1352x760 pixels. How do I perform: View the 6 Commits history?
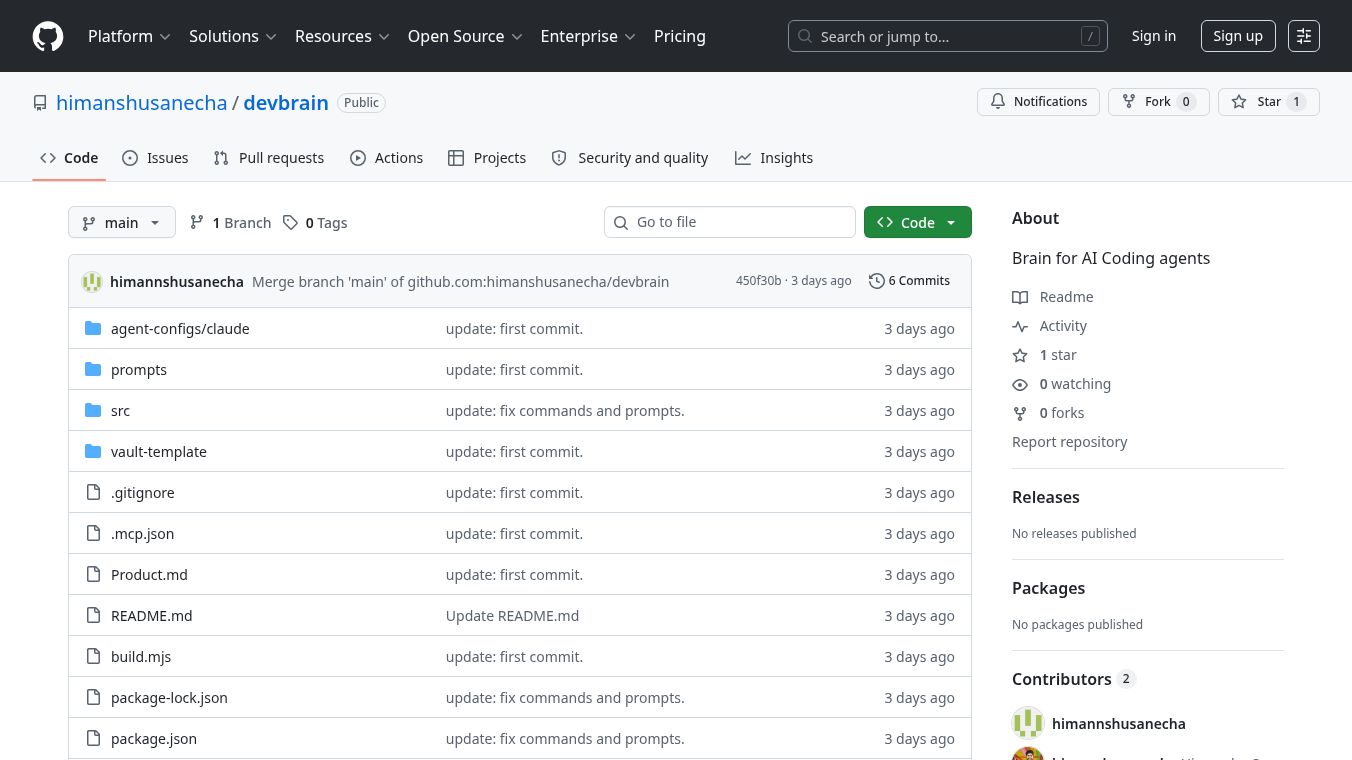(x=909, y=281)
